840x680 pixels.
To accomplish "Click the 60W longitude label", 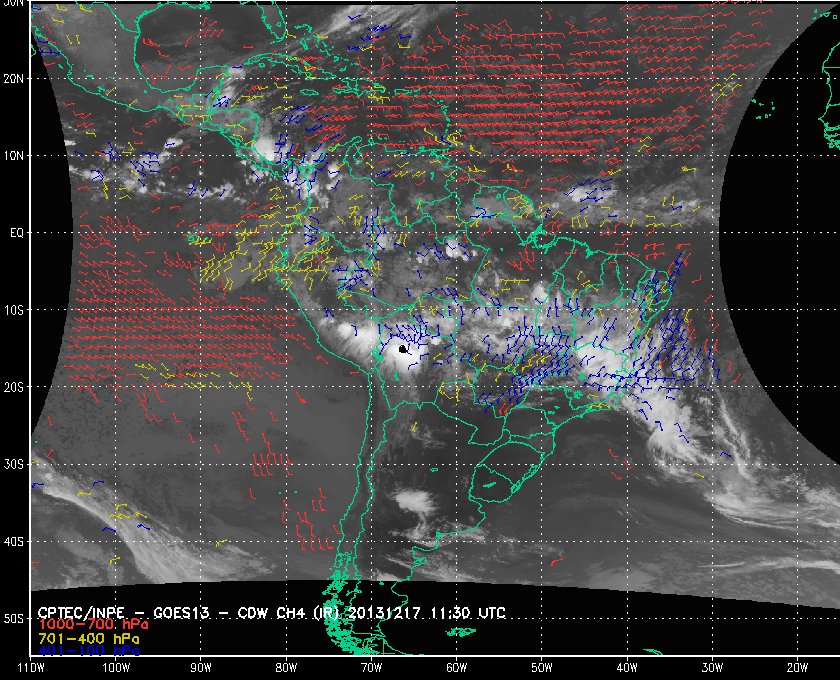I will click(x=456, y=668).
